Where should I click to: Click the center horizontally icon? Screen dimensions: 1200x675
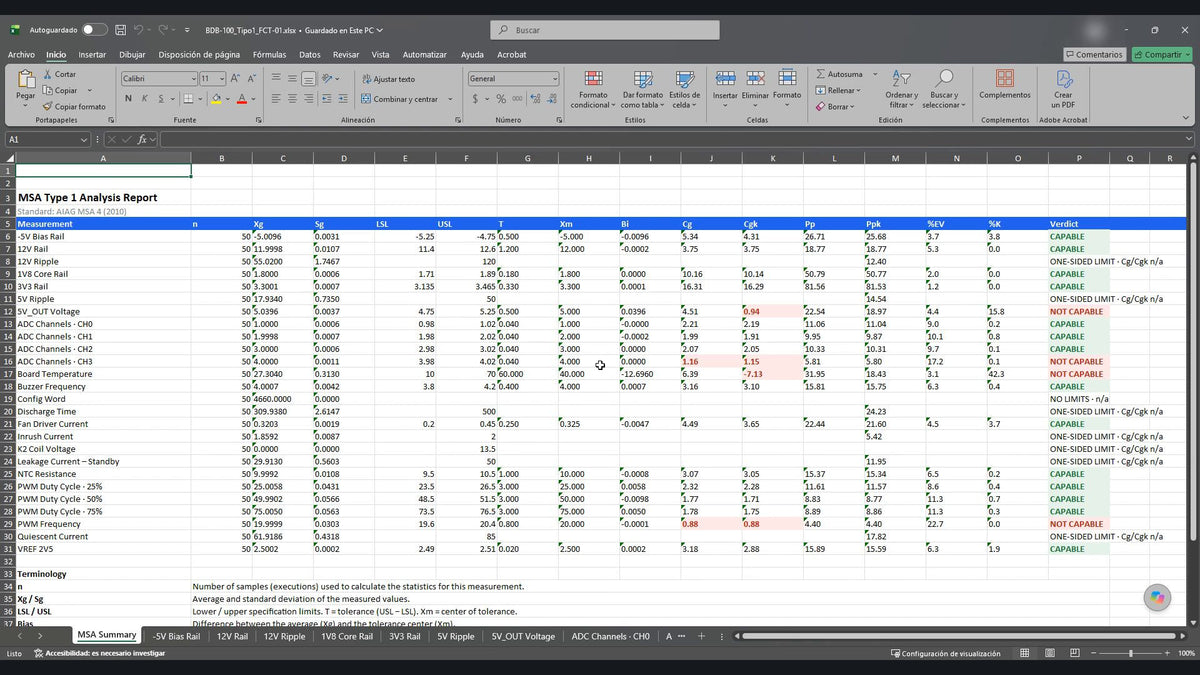coord(293,98)
